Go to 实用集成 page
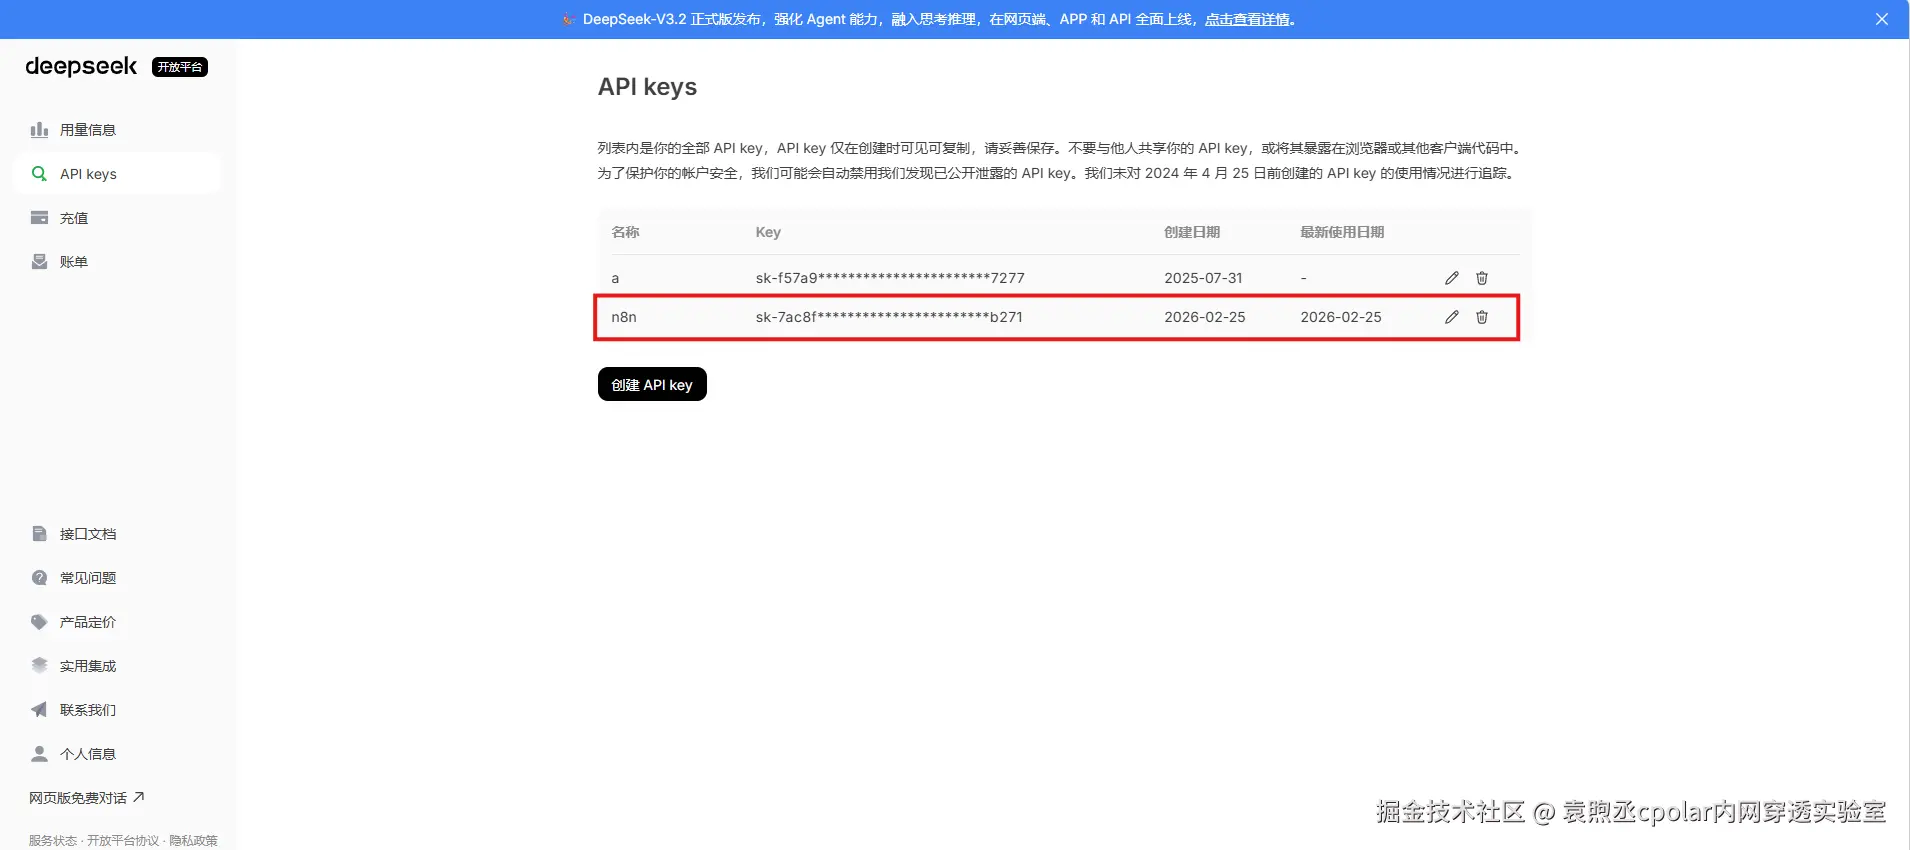The height and width of the screenshot is (850, 1910). 117,666
